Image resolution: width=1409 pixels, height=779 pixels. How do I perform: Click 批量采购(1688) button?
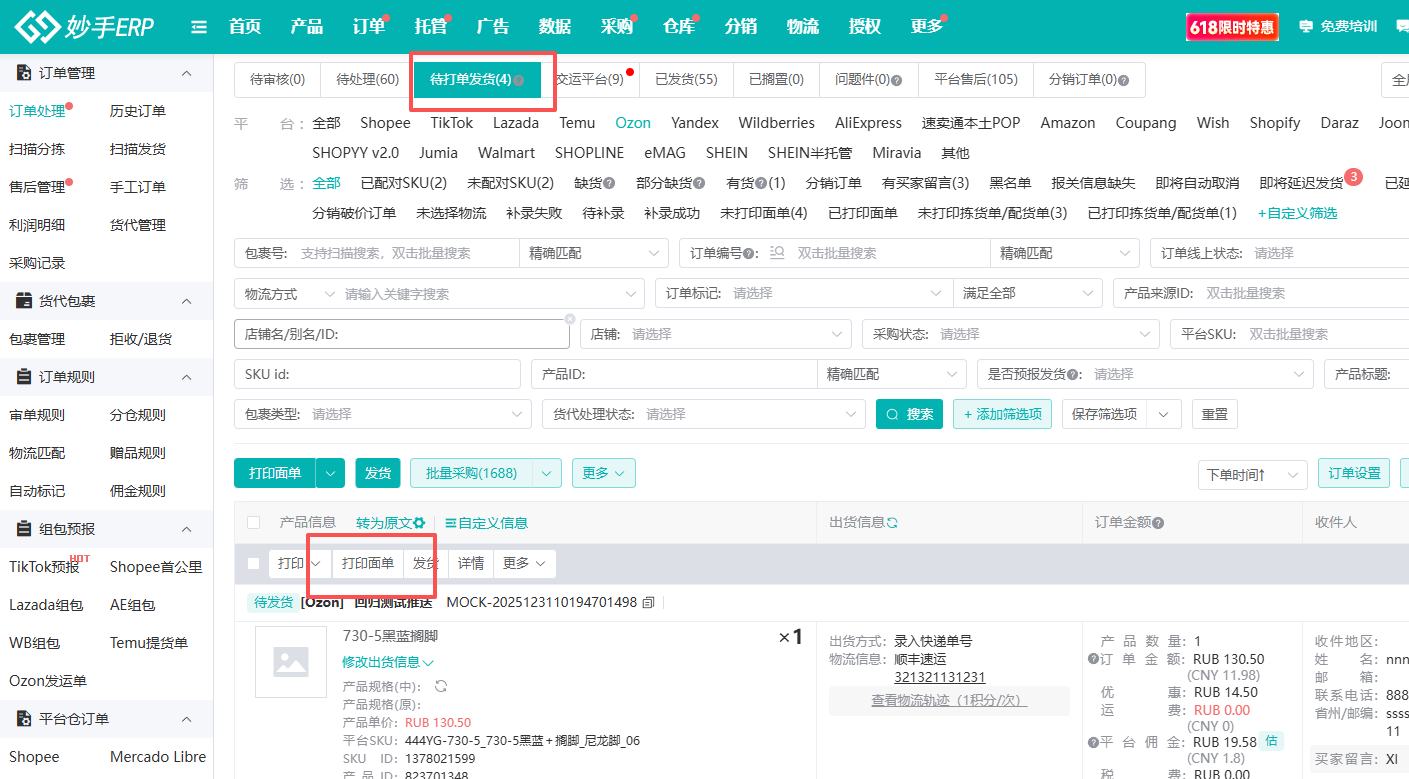pos(472,473)
